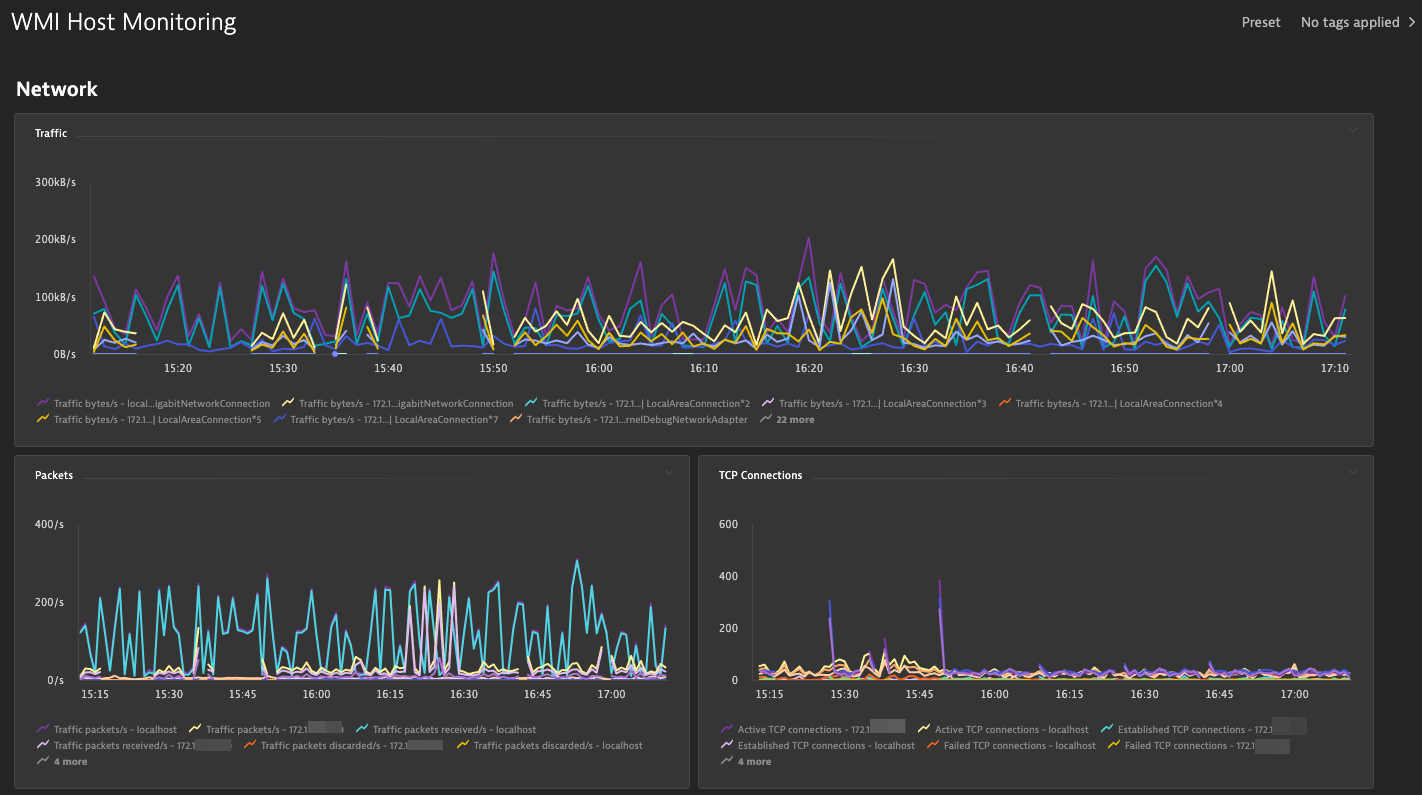Click the Network section heading
The width and height of the screenshot is (1422, 795).
57,89
